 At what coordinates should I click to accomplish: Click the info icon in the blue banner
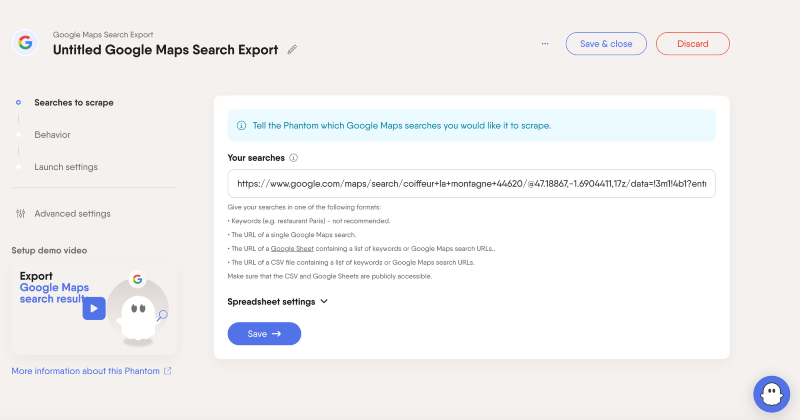click(241, 126)
